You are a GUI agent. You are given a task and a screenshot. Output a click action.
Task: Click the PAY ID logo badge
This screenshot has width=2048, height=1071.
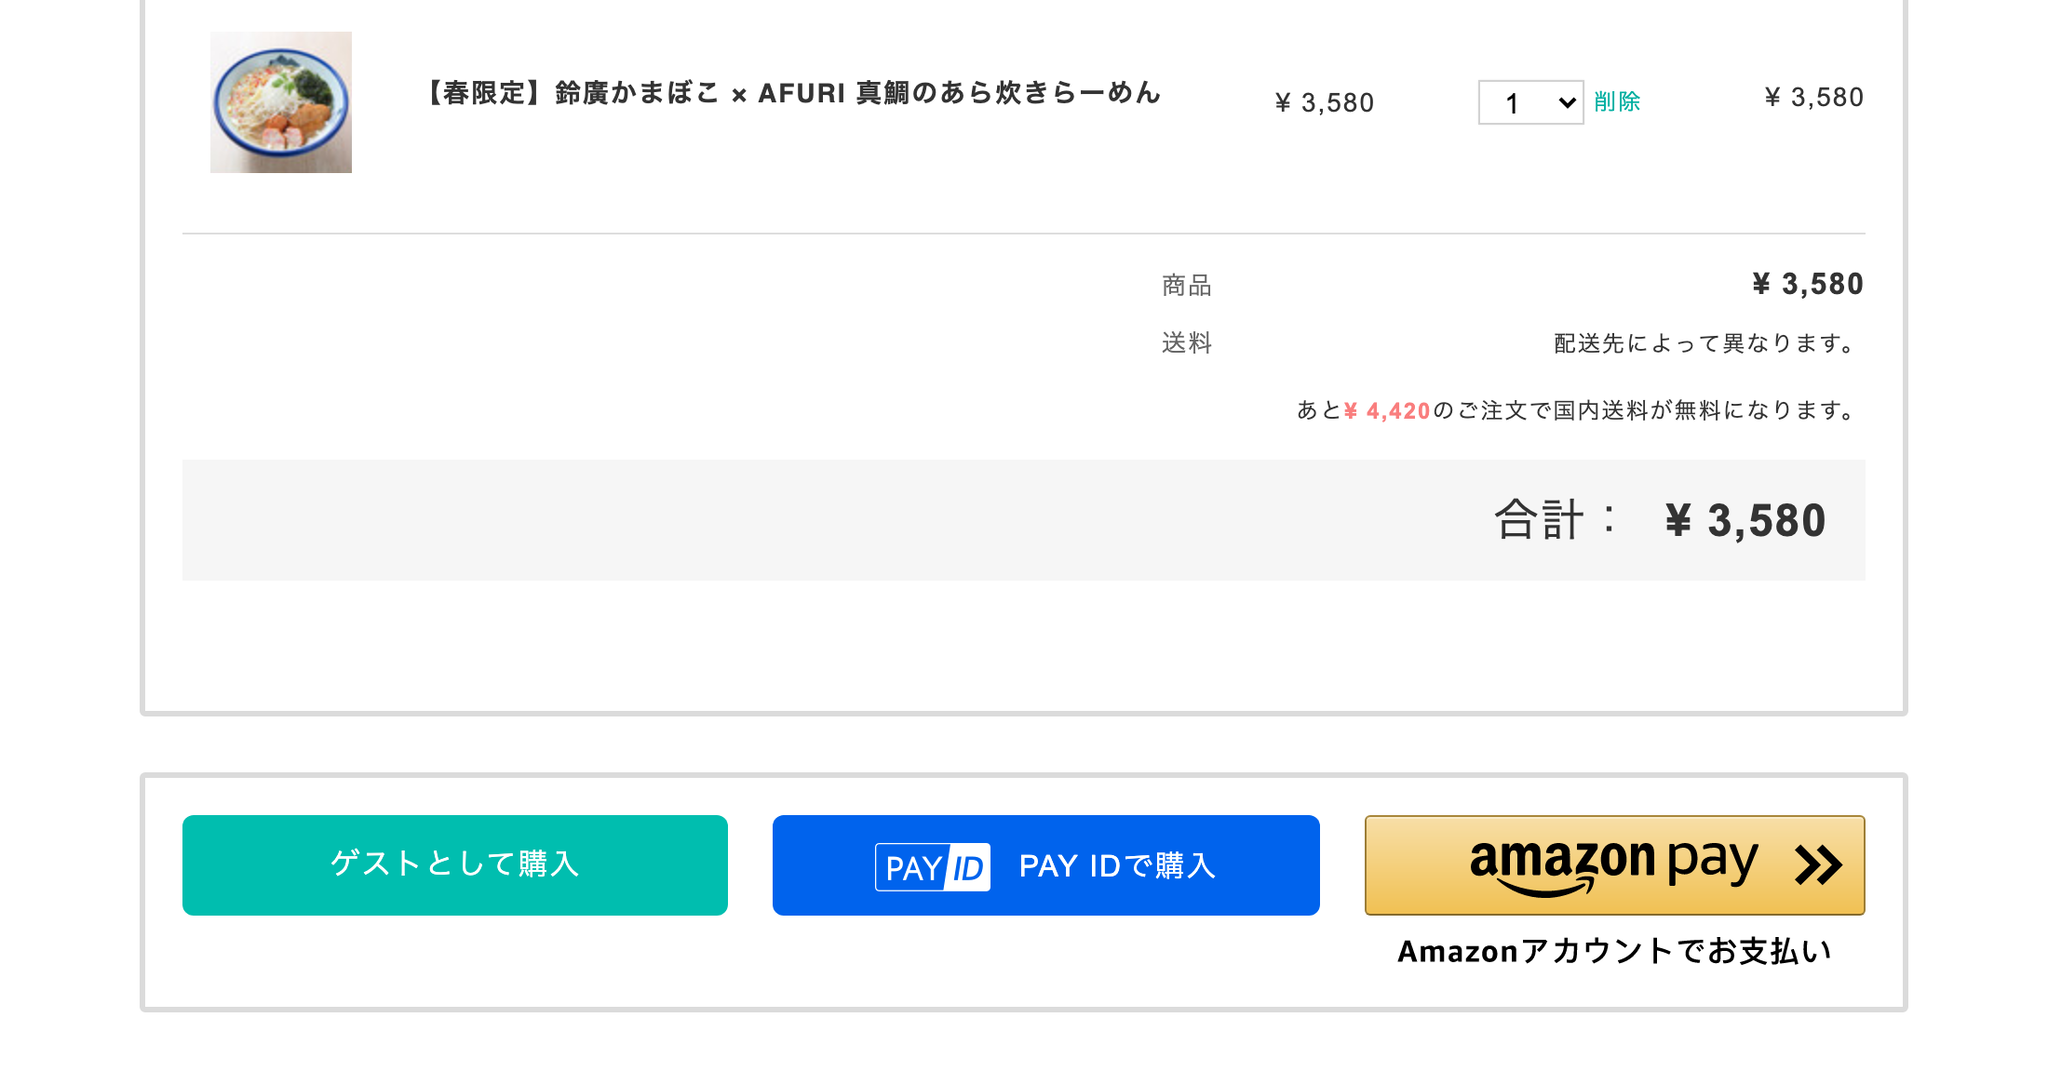[x=933, y=866]
